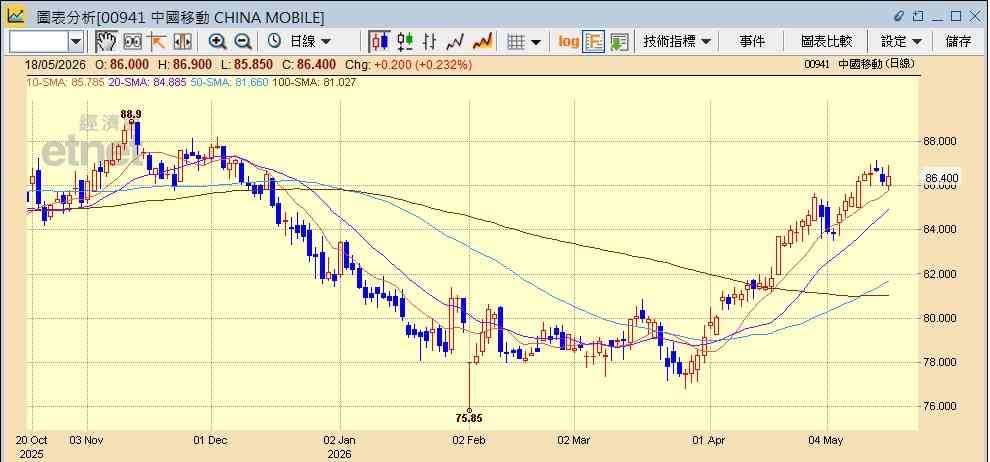
Task: Select the hand pan tool
Action: (x=105, y=42)
